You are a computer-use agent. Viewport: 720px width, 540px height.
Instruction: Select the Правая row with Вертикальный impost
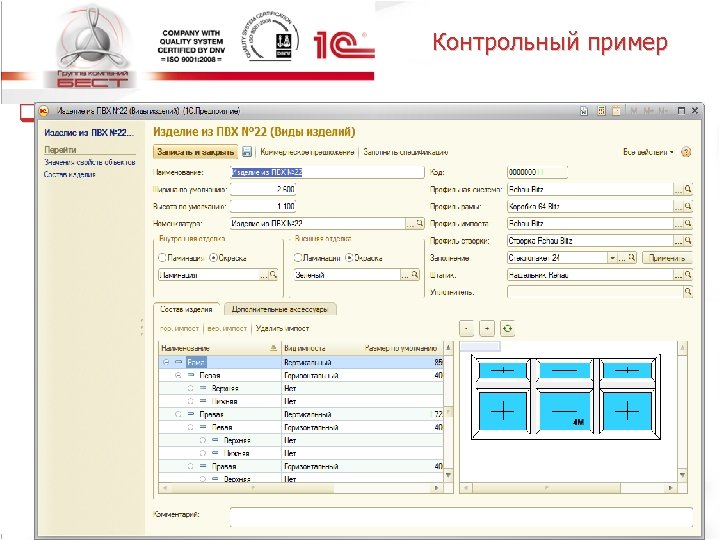coord(301,414)
